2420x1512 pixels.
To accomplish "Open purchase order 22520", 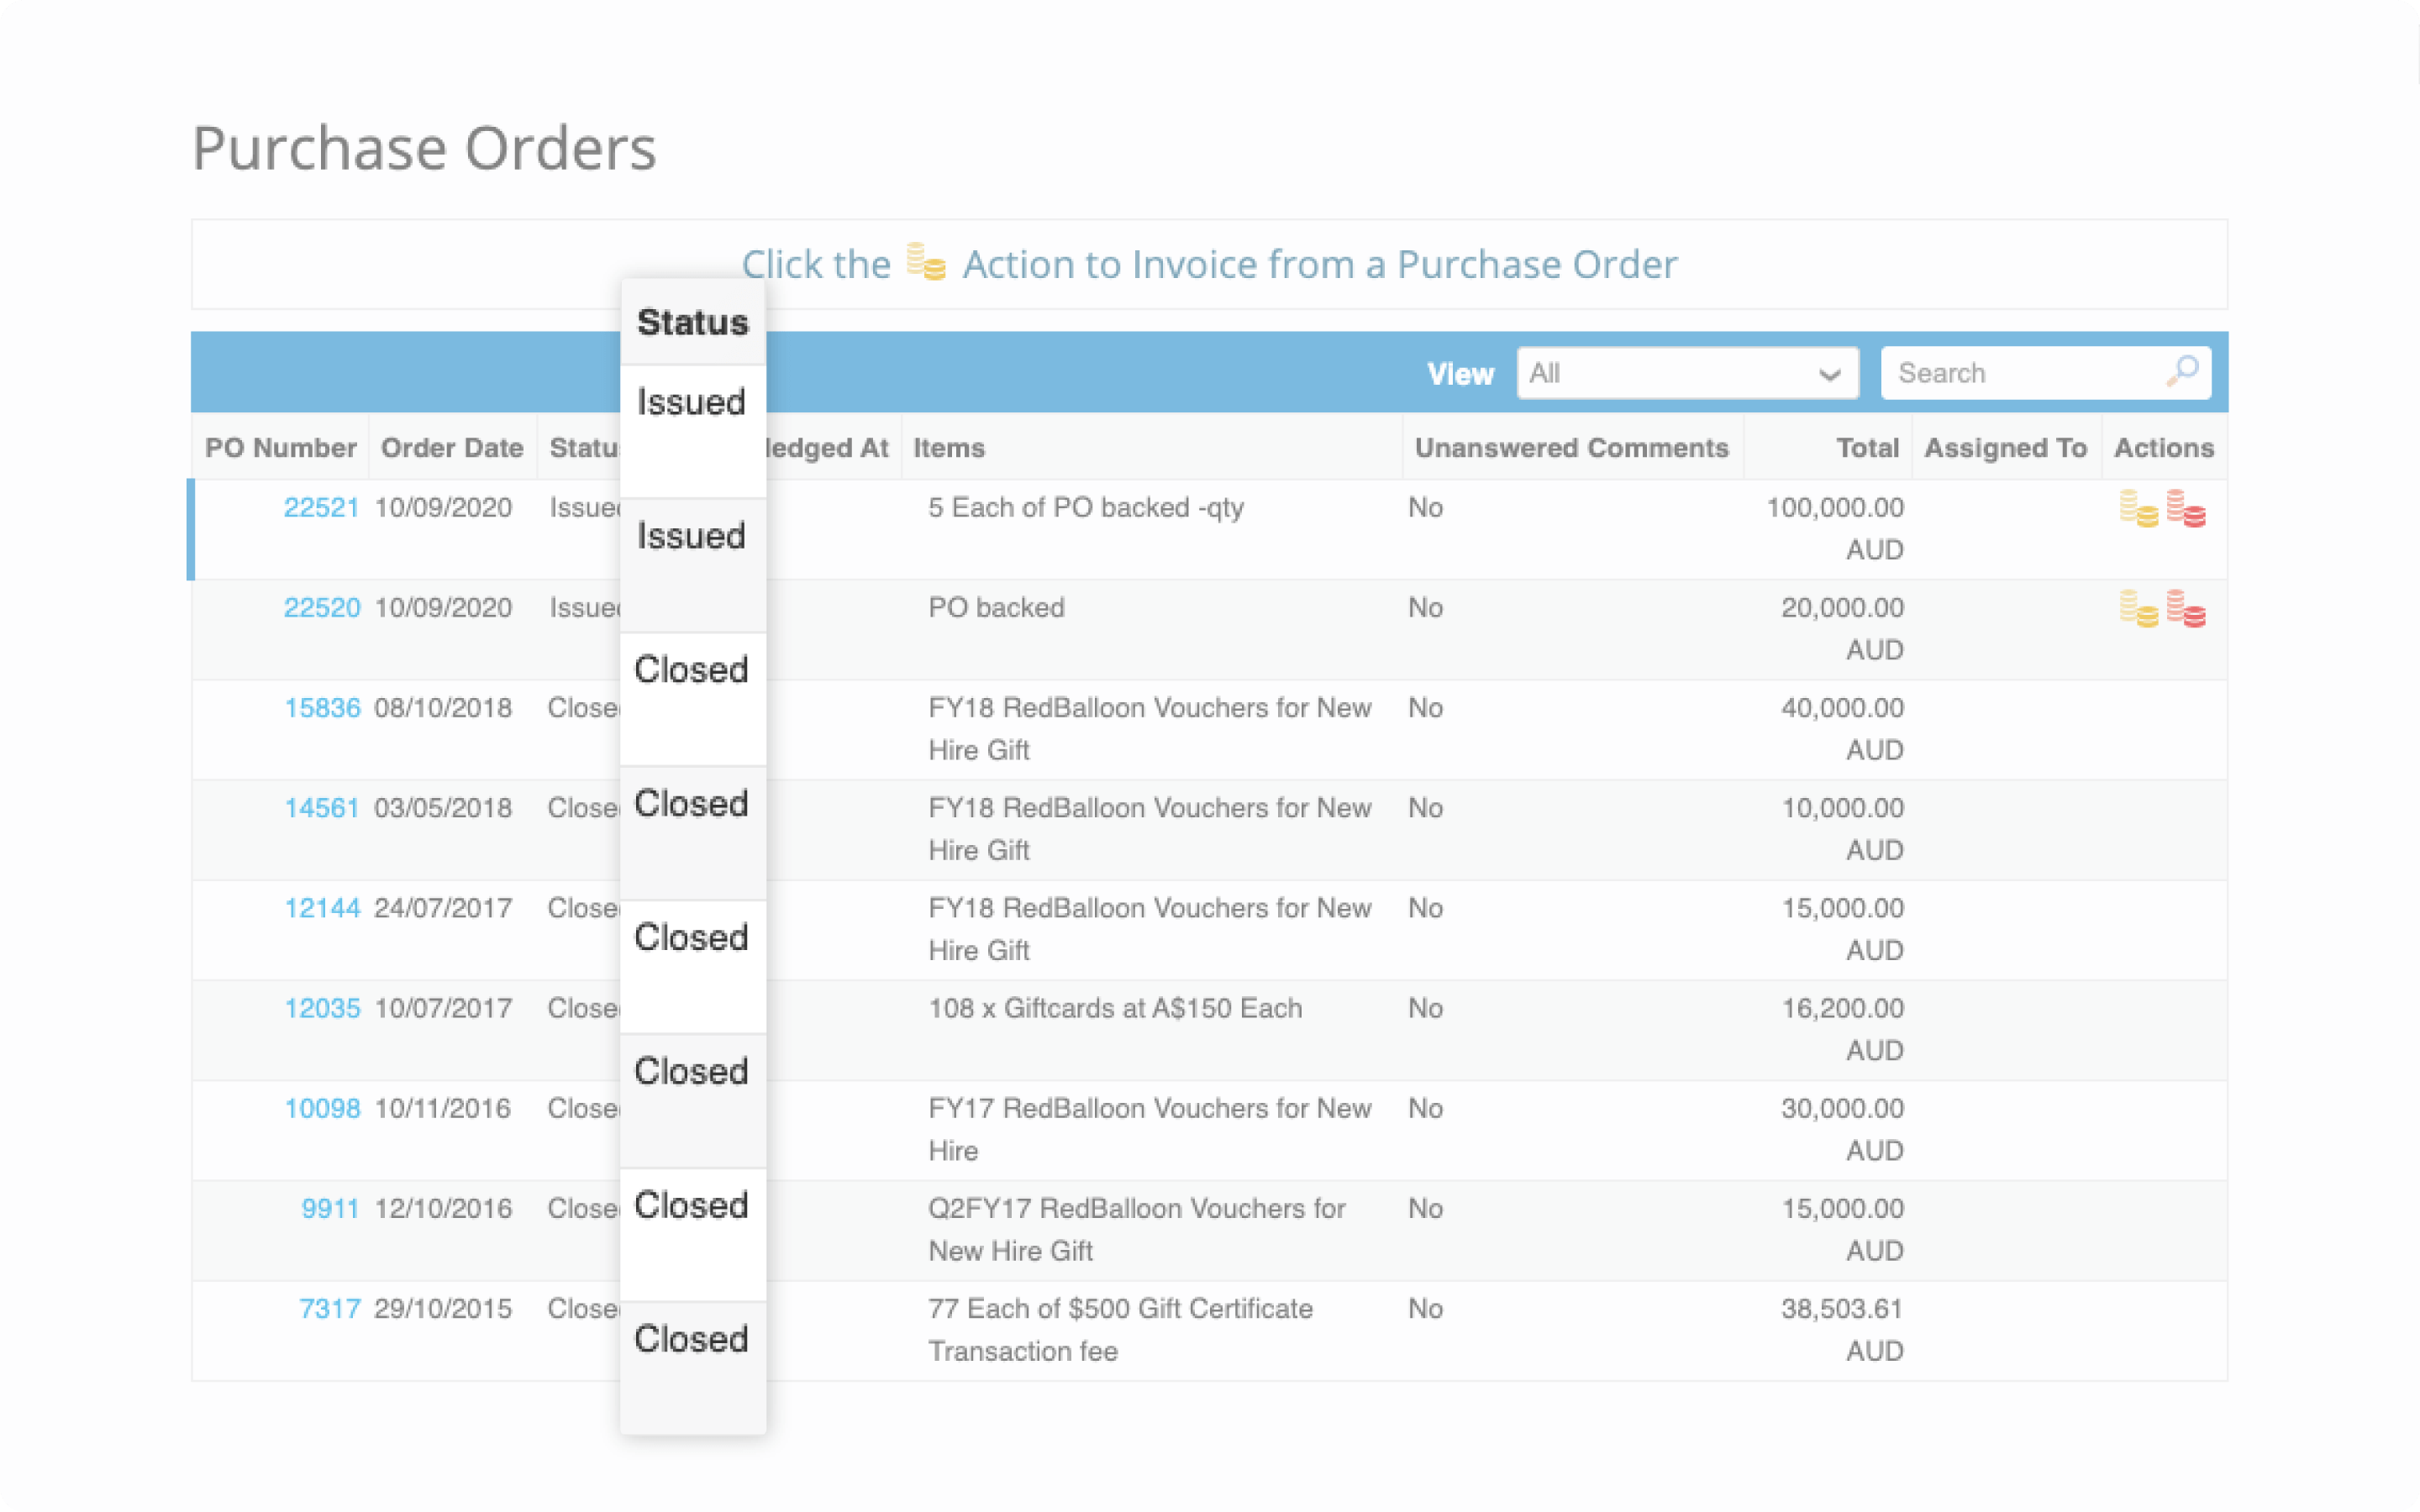I will click(322, 607).
